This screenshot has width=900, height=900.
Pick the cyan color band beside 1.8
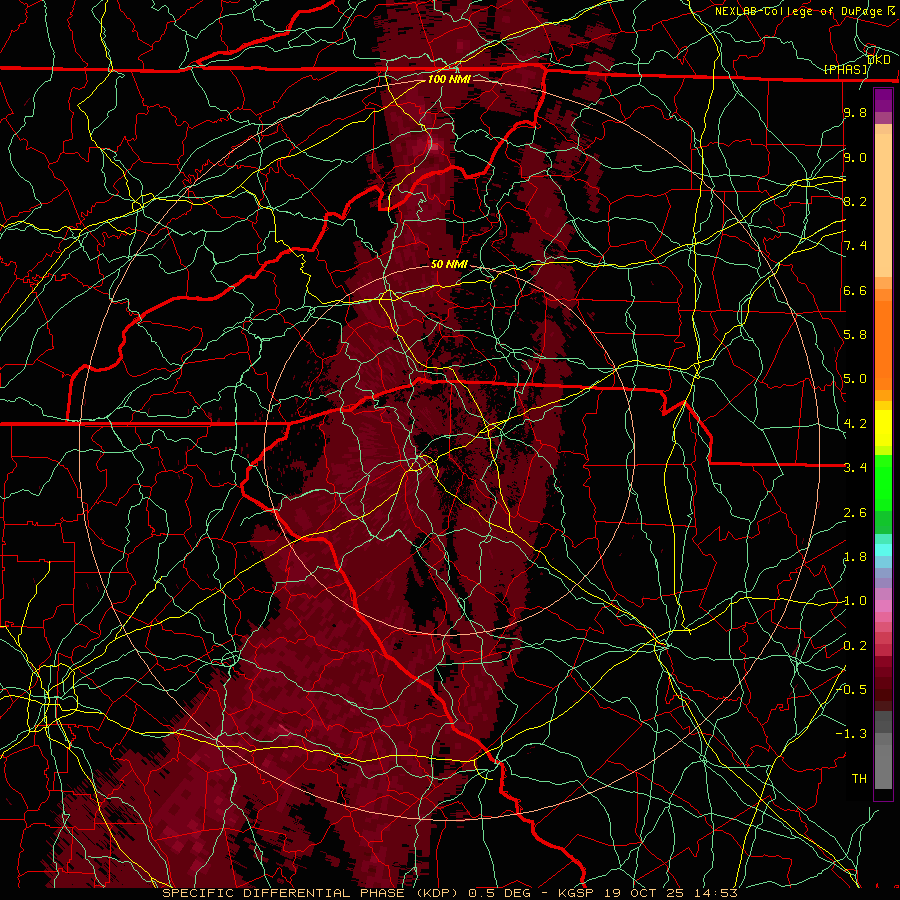pos(883,550)
